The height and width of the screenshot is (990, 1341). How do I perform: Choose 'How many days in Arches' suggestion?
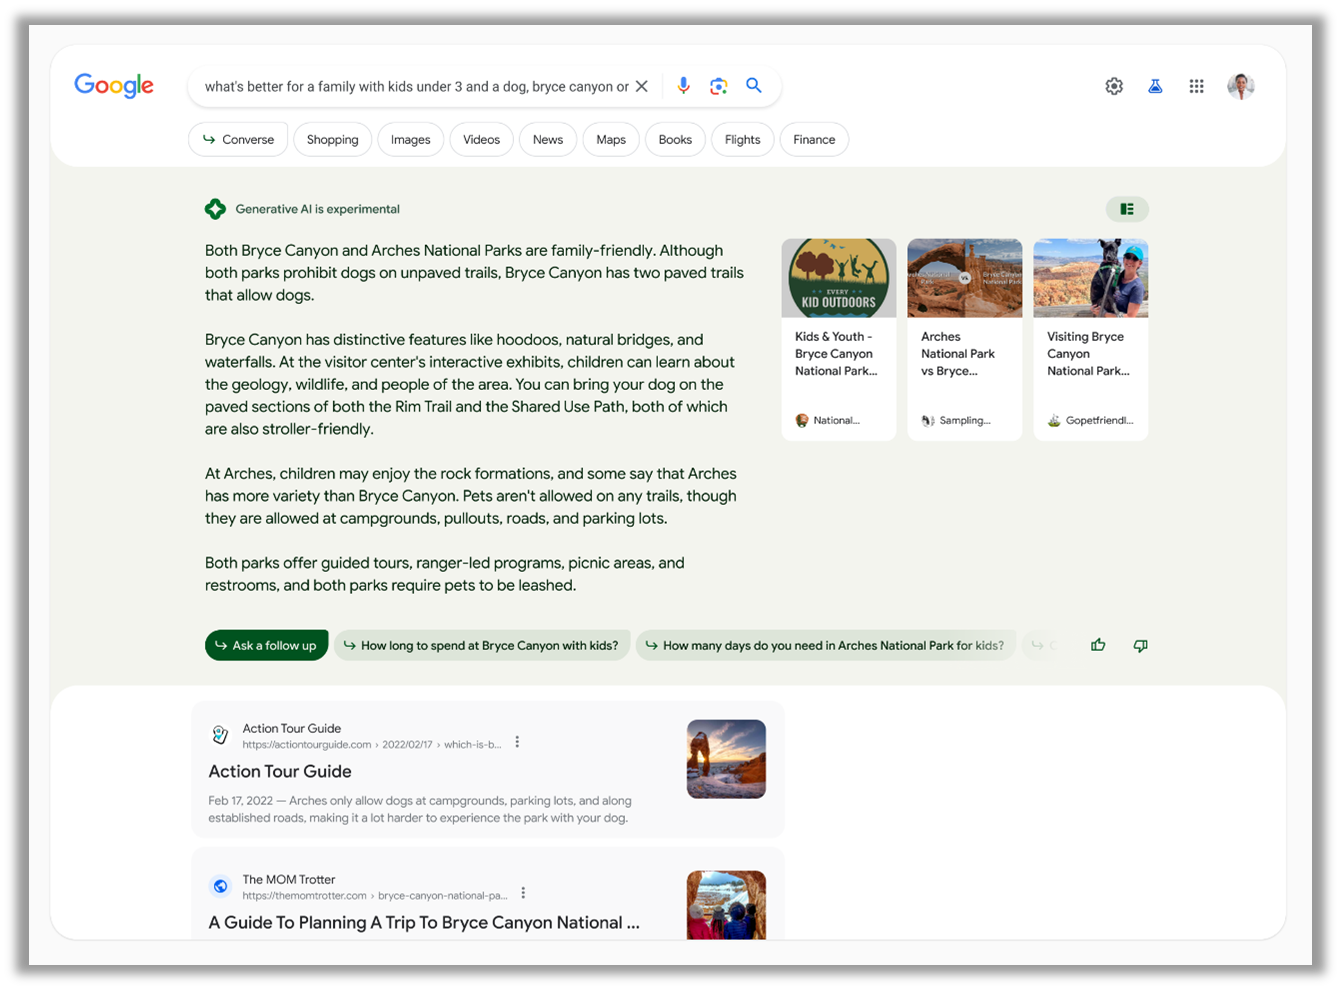tap(826, 645)
